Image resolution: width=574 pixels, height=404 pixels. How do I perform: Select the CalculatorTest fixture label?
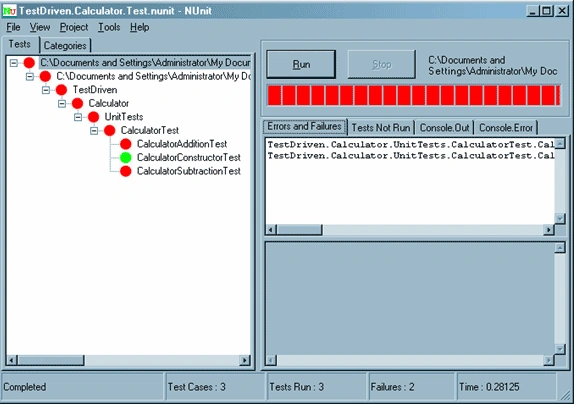(x=150, y=130)
